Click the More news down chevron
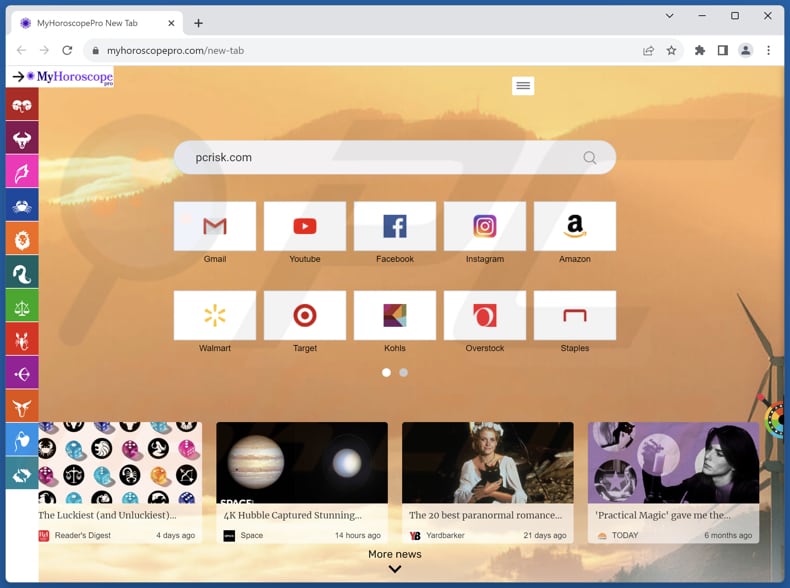The image size is (790, 588). [395, 569]
